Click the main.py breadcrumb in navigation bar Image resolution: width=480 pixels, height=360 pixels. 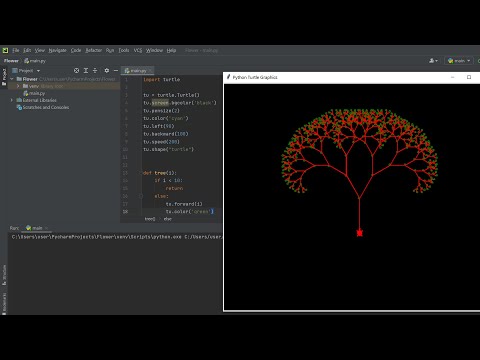[35, 61]
